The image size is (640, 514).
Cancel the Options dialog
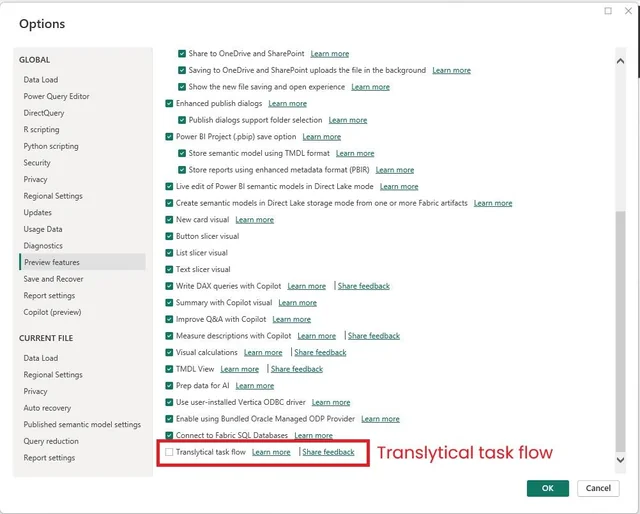click(598, 488)
